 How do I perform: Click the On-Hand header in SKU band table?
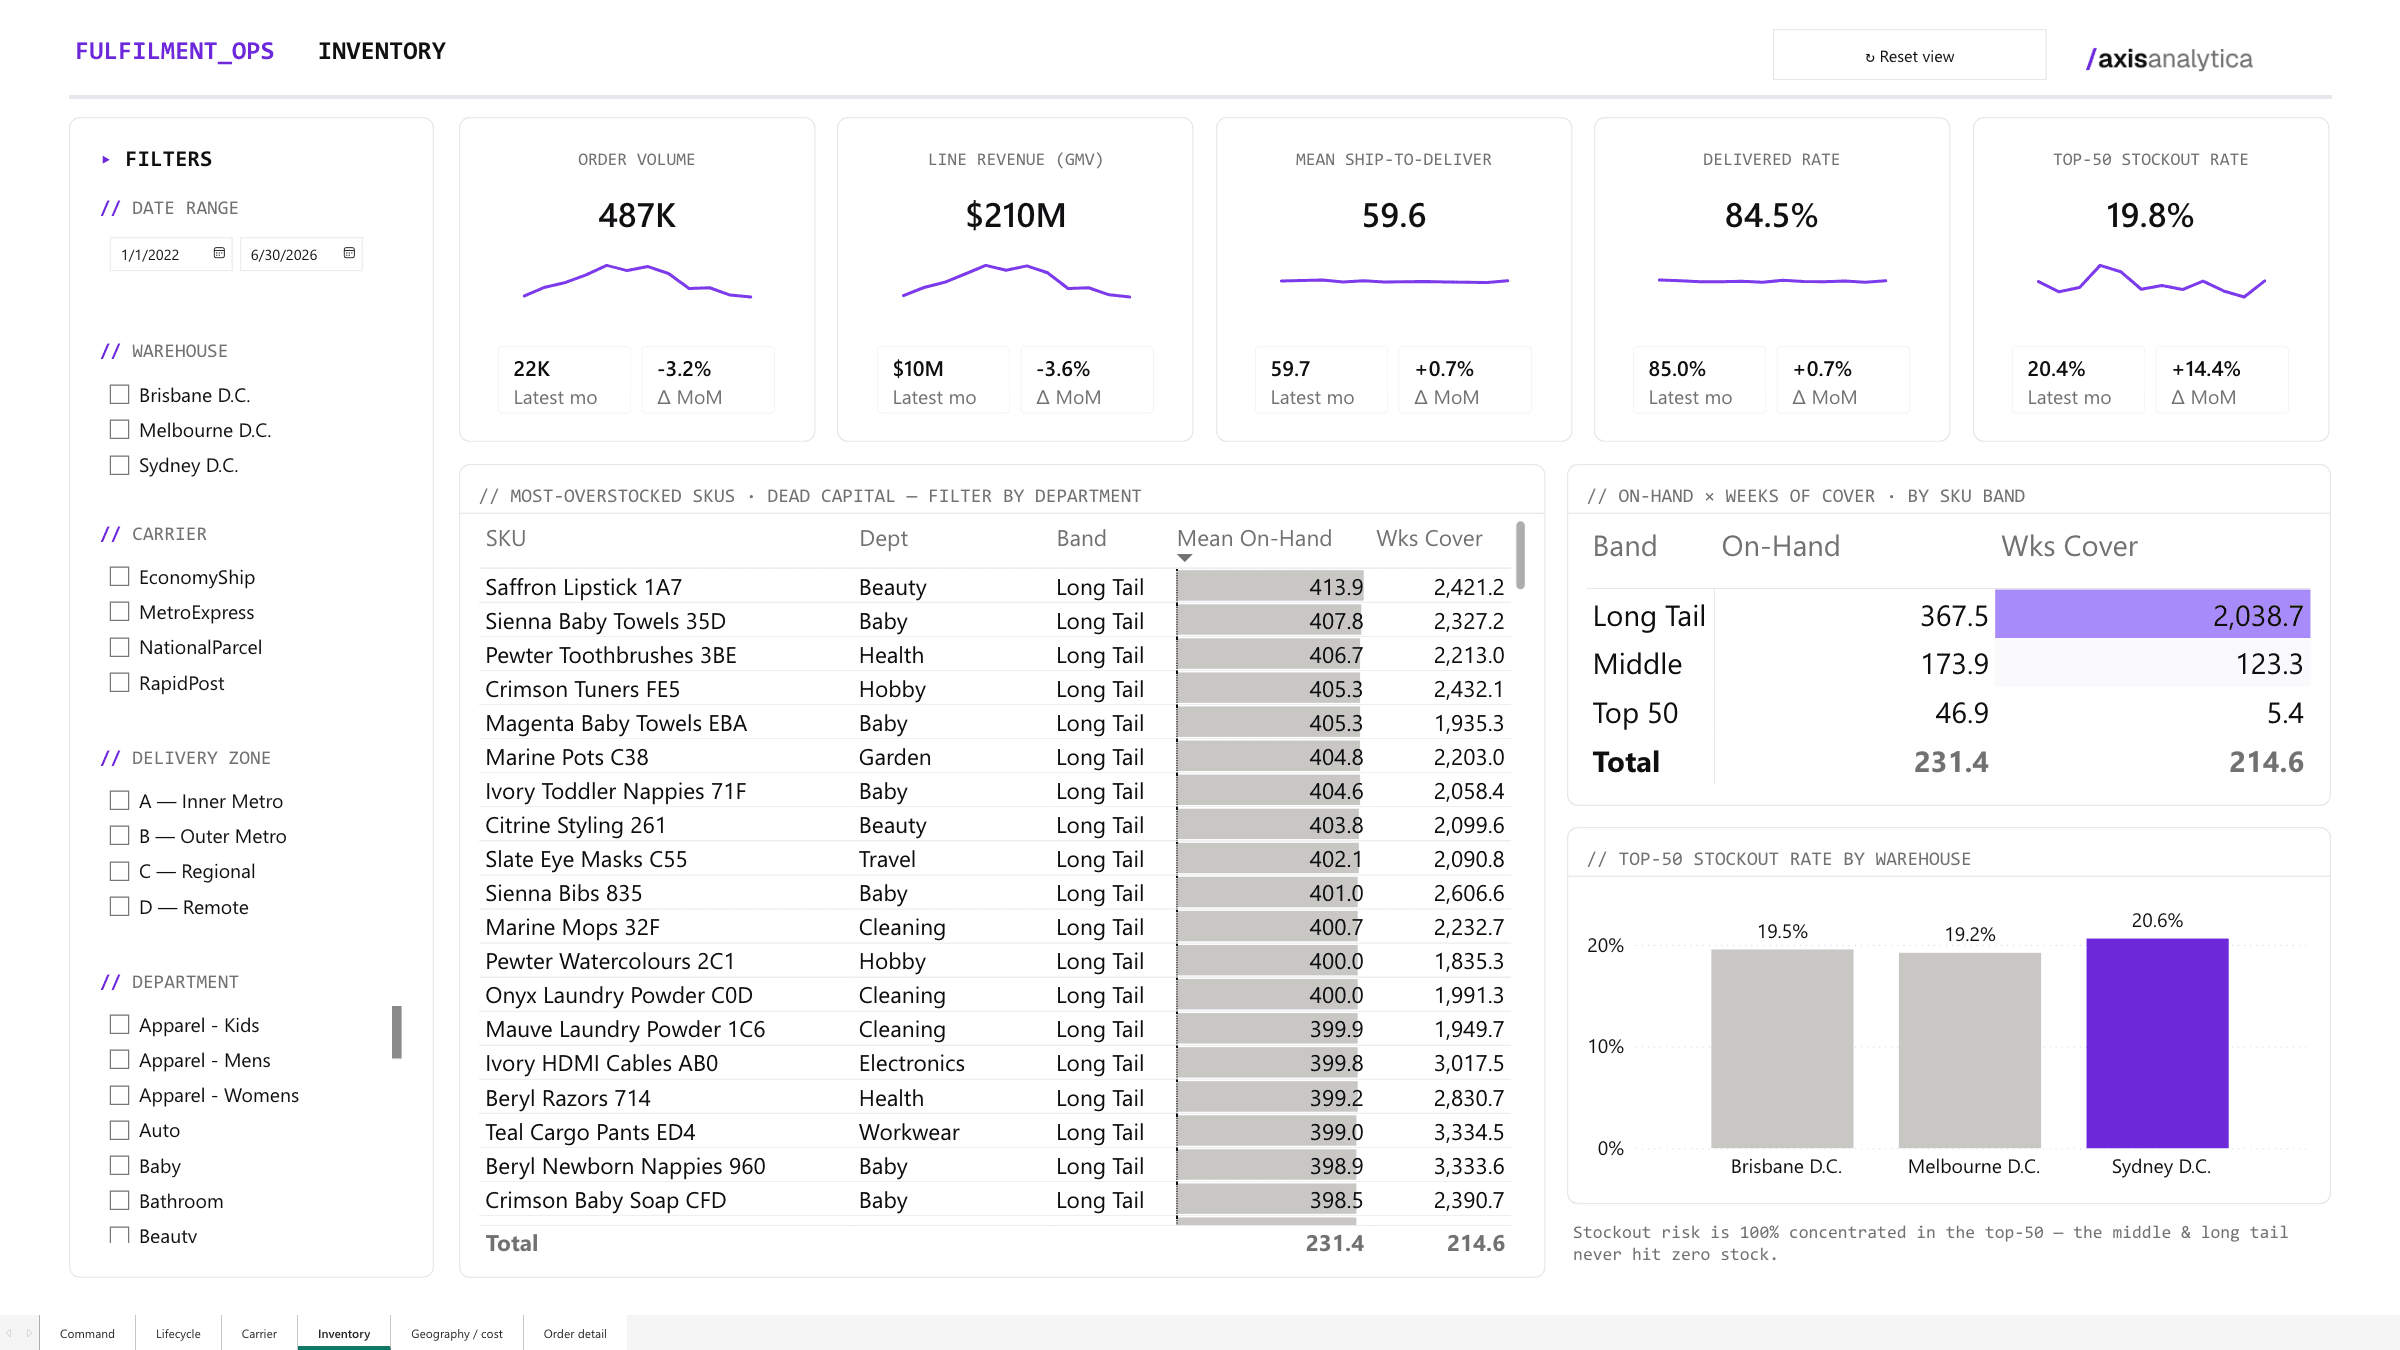click(1780, 546)
